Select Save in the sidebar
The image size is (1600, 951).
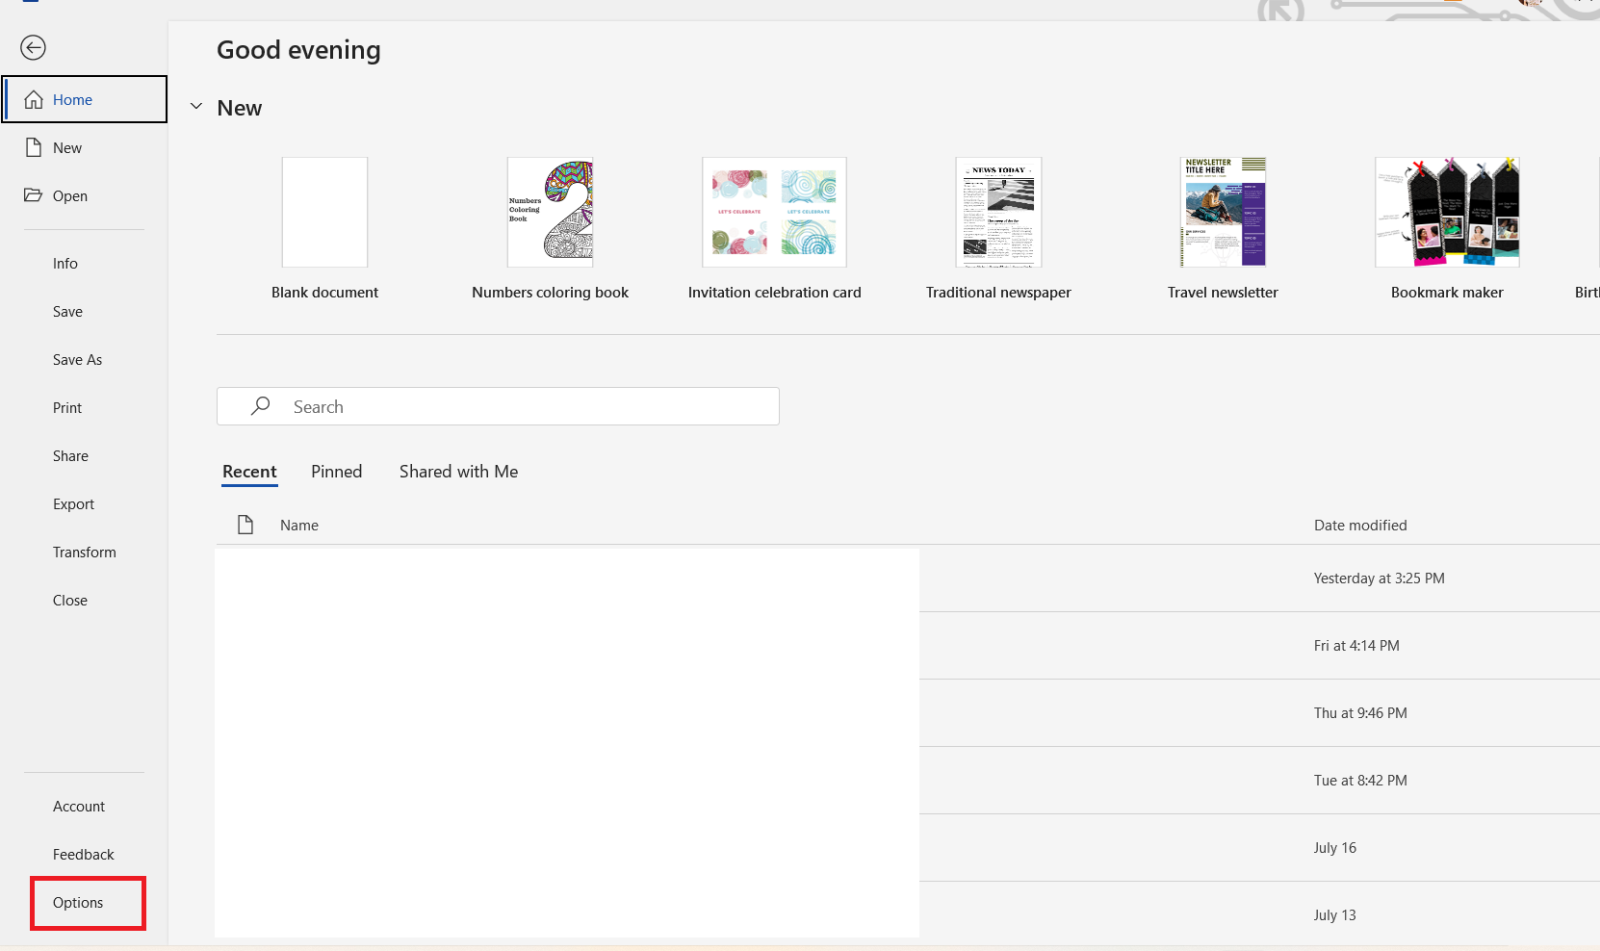click(68, 312)
